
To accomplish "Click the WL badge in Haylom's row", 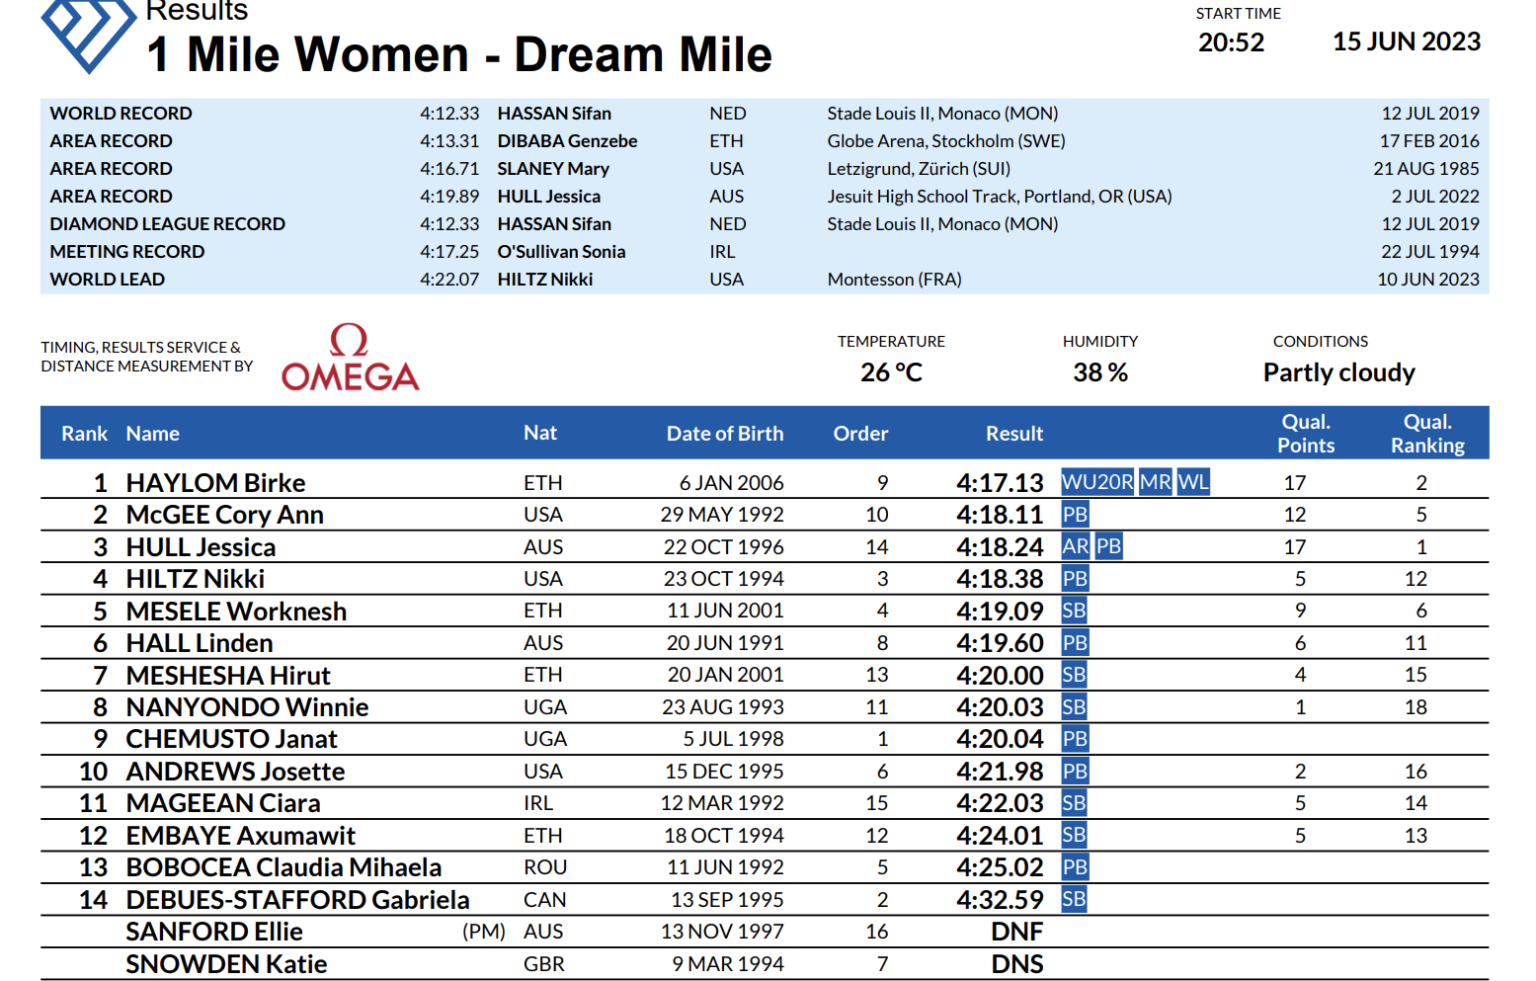I will point(1193,482).
